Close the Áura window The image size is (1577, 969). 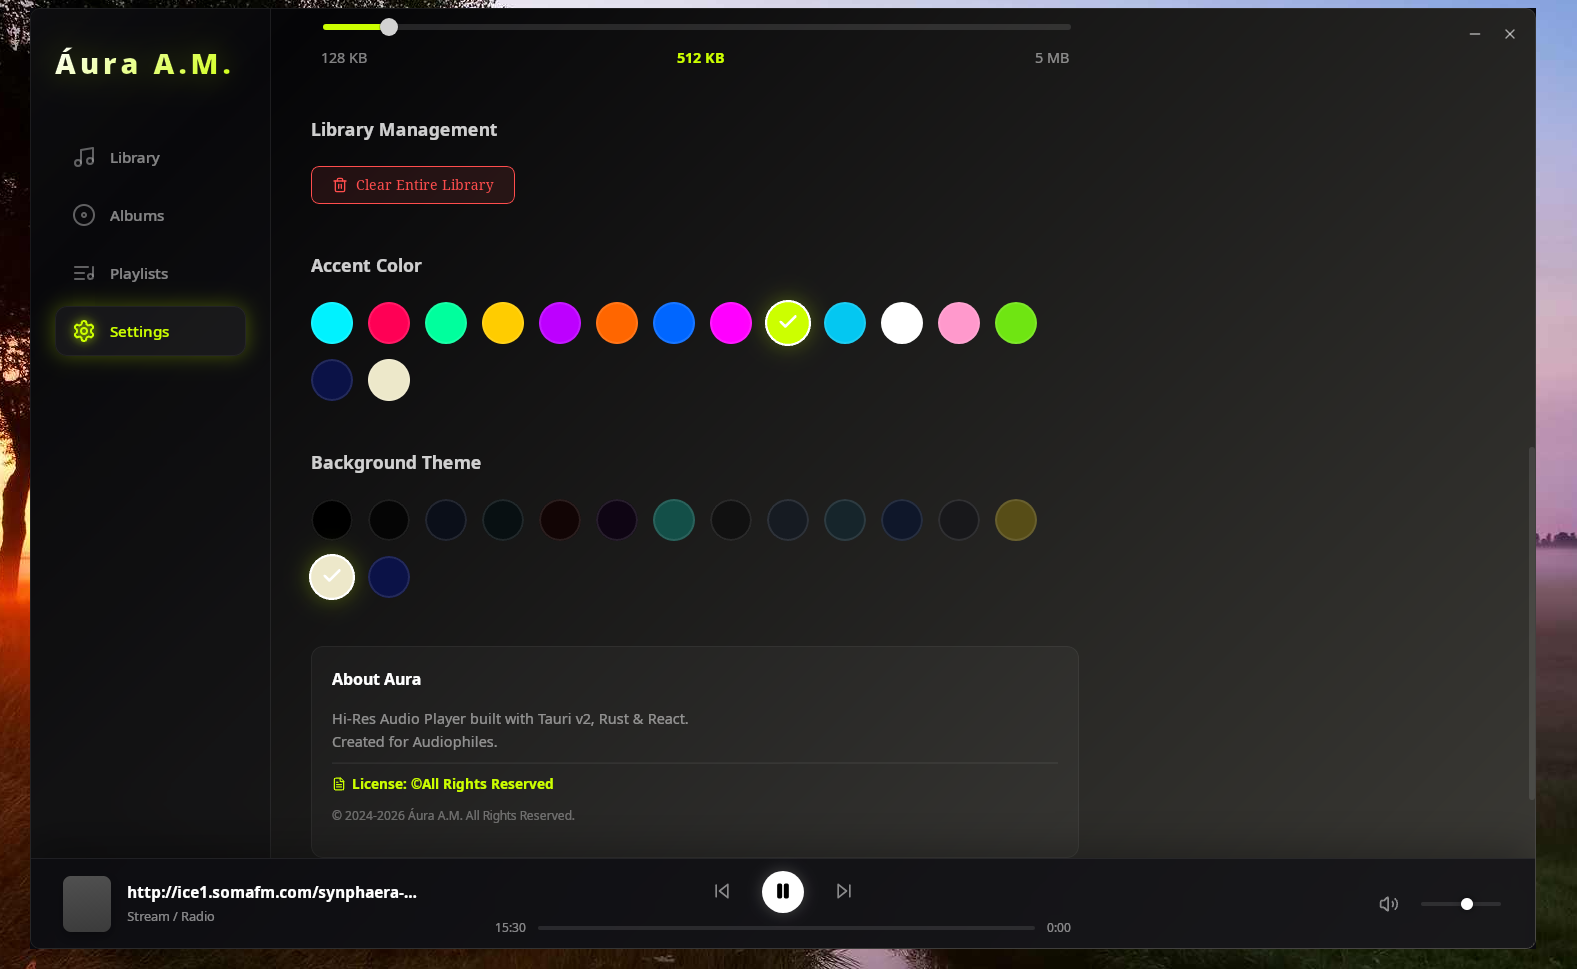pyautogui.click(x=1510, y=34)
